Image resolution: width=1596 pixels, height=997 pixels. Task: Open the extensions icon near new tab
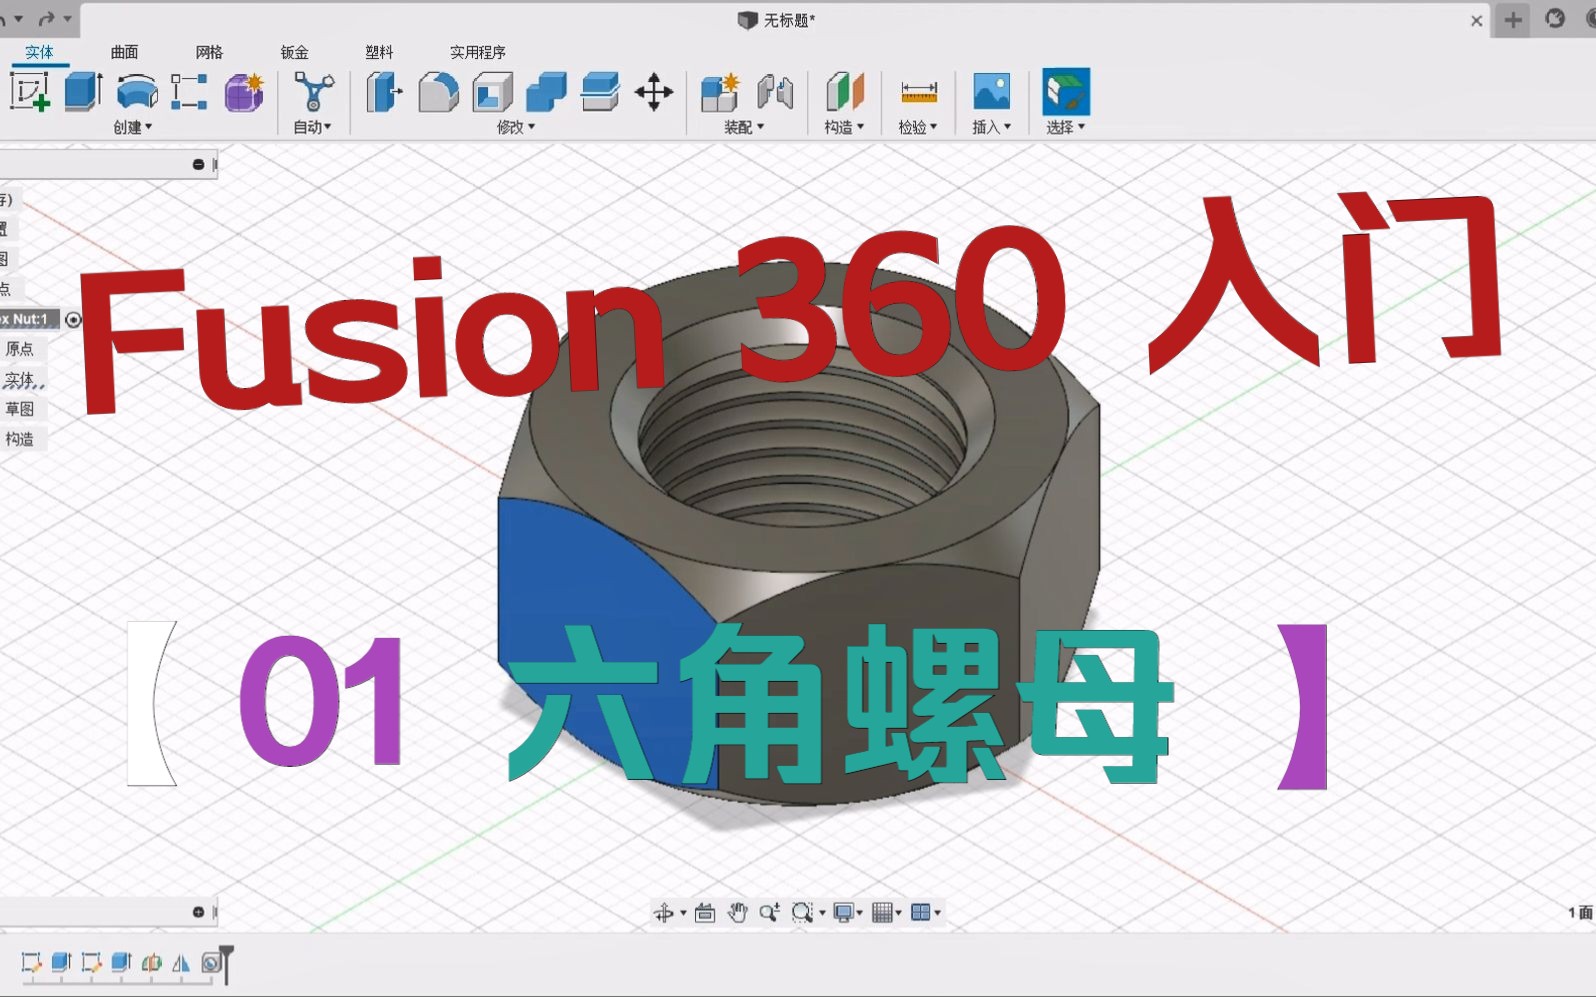(x=1555, y=19)
